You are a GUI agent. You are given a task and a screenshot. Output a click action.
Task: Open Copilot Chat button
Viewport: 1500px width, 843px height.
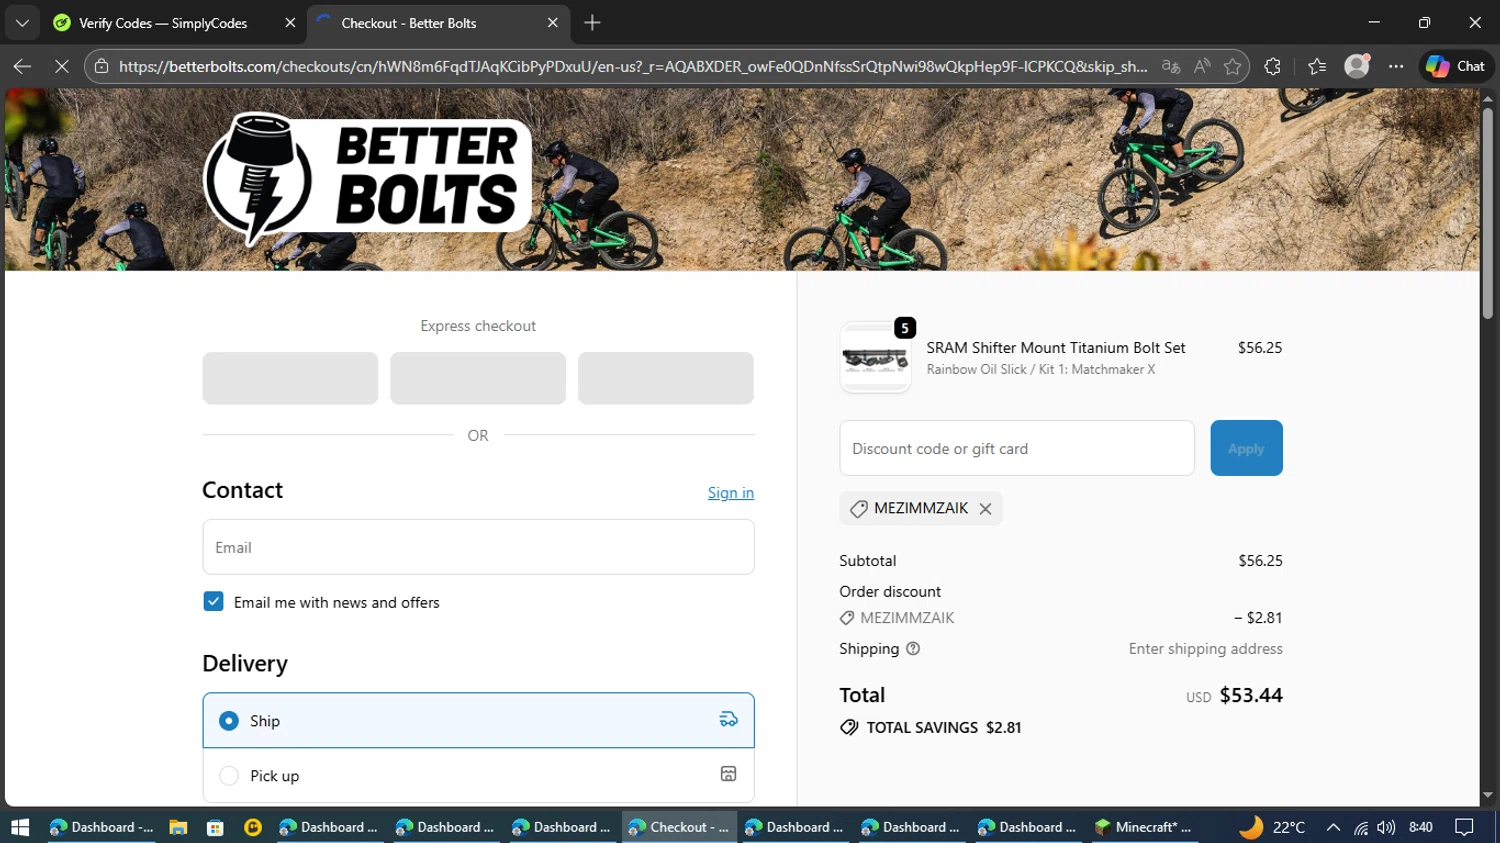click(x=1456, y=66)
